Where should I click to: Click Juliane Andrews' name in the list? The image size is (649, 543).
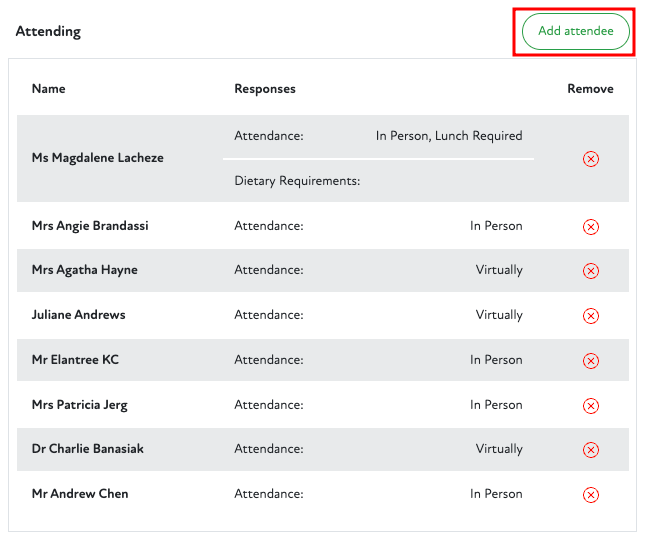[x=78, y=315]
